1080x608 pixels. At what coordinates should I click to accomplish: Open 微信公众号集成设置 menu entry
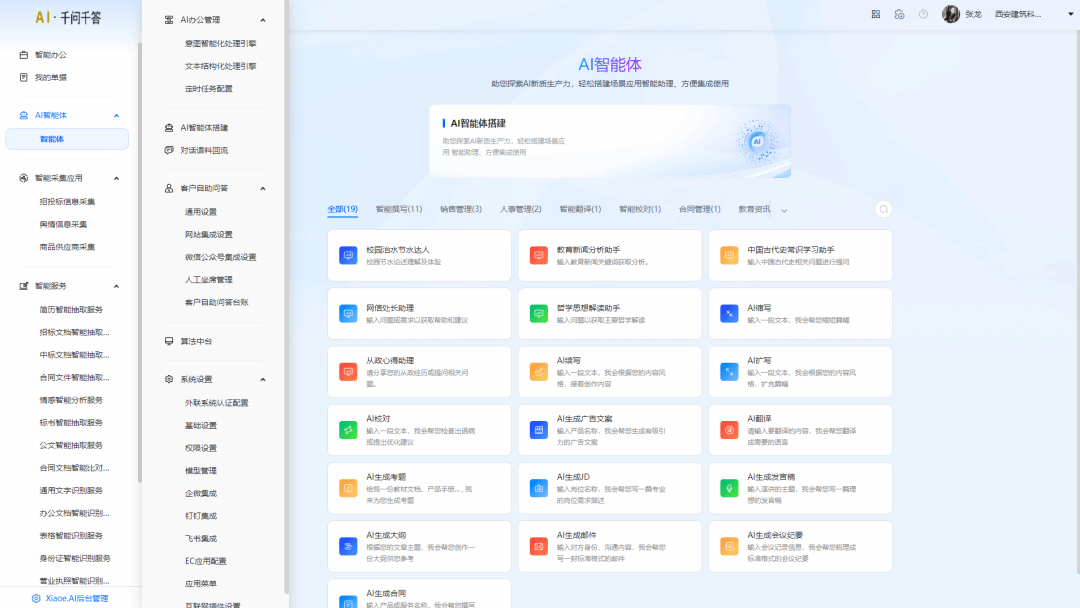click(x=220, y=258)
